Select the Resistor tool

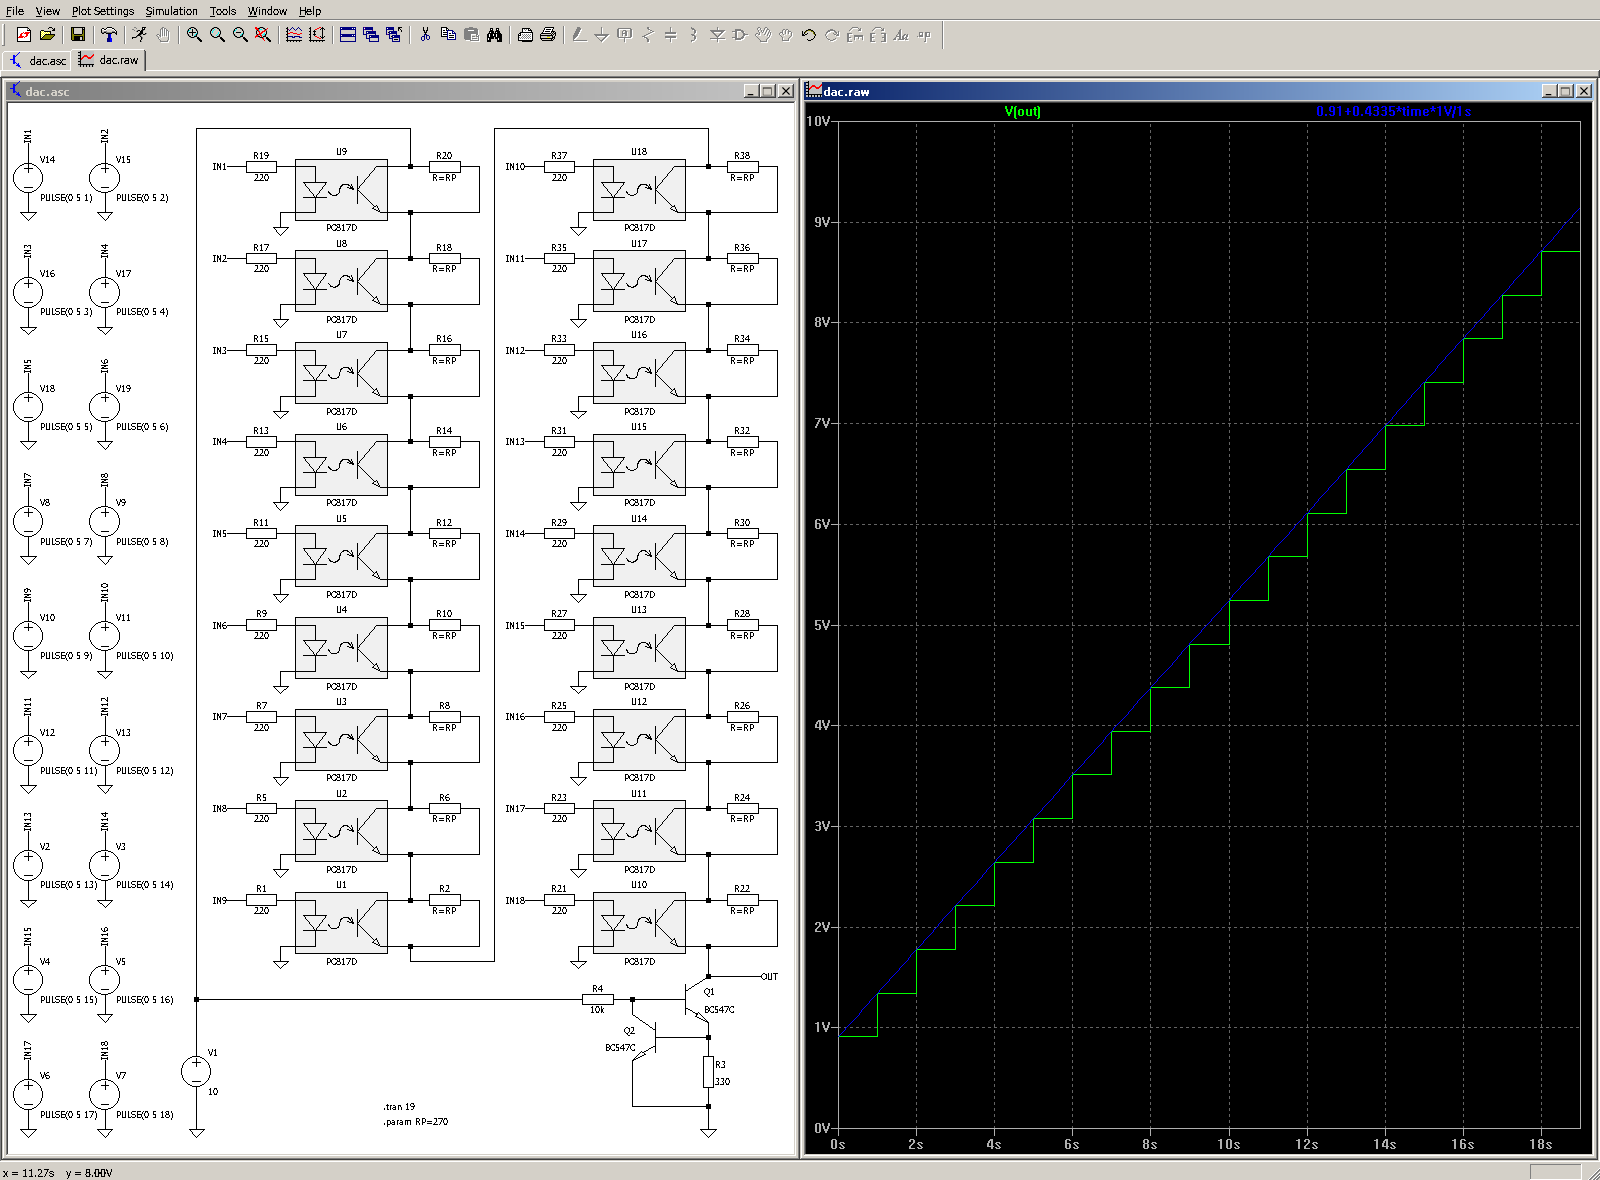pyautogui.click(x=648, y=35)
